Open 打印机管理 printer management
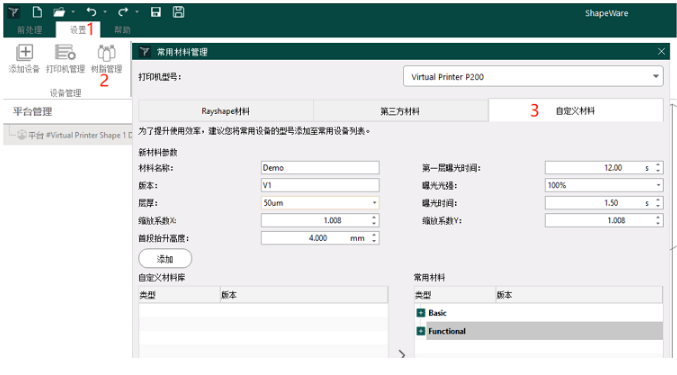Image resolution: width=677 pixels, height=375 pixels. pos(65,58)
